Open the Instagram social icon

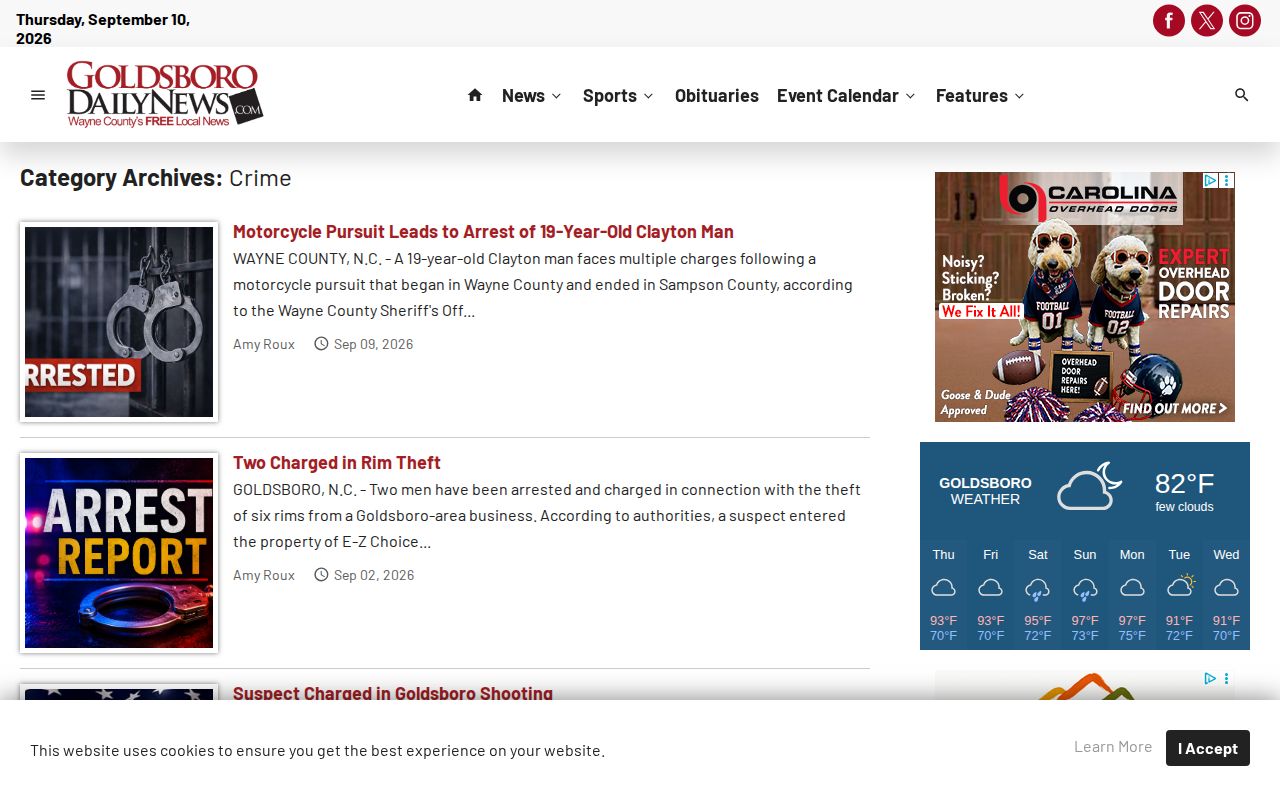tap(1245, 20)
